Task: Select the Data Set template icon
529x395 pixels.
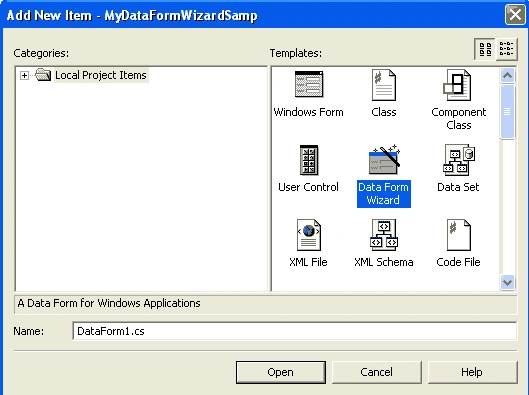Action: point(459,160)
